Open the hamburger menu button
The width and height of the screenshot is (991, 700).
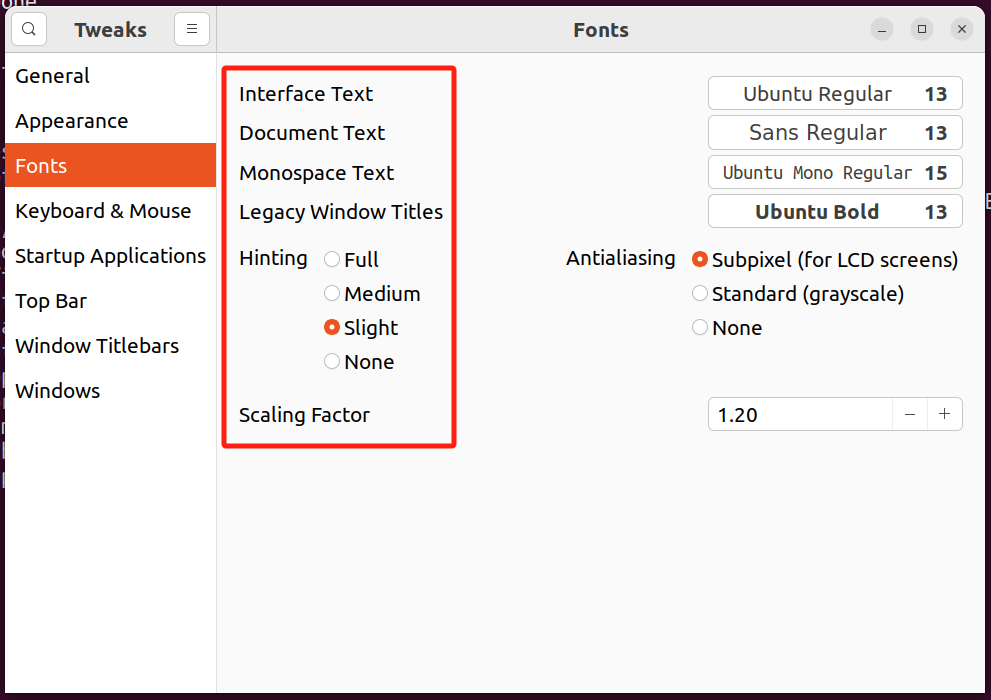coord(192,29)
